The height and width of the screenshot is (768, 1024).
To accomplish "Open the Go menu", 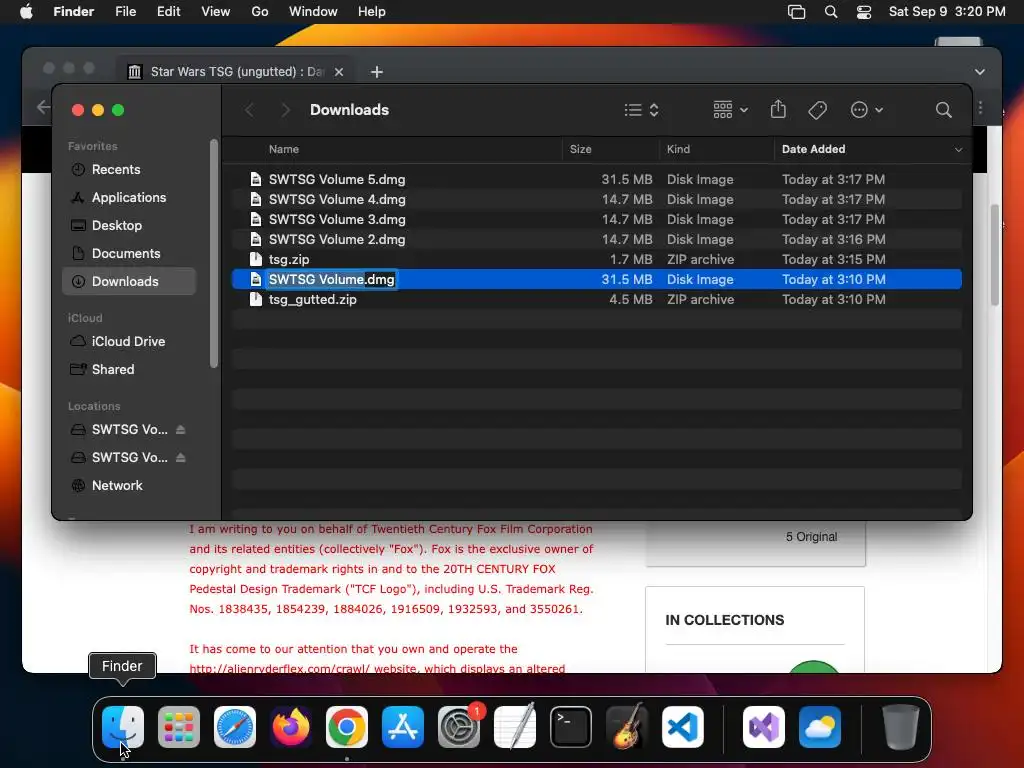I will coord(260,12).
